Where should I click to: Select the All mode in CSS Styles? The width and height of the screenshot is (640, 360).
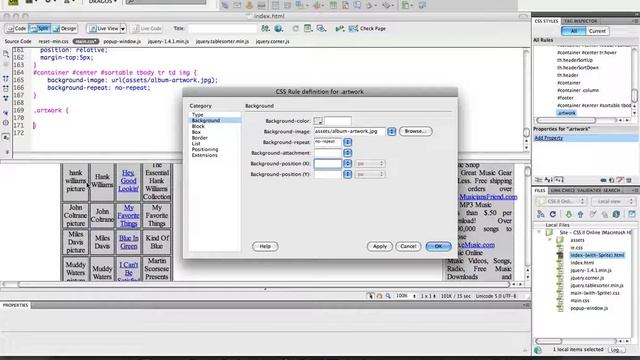click(573, 31)
